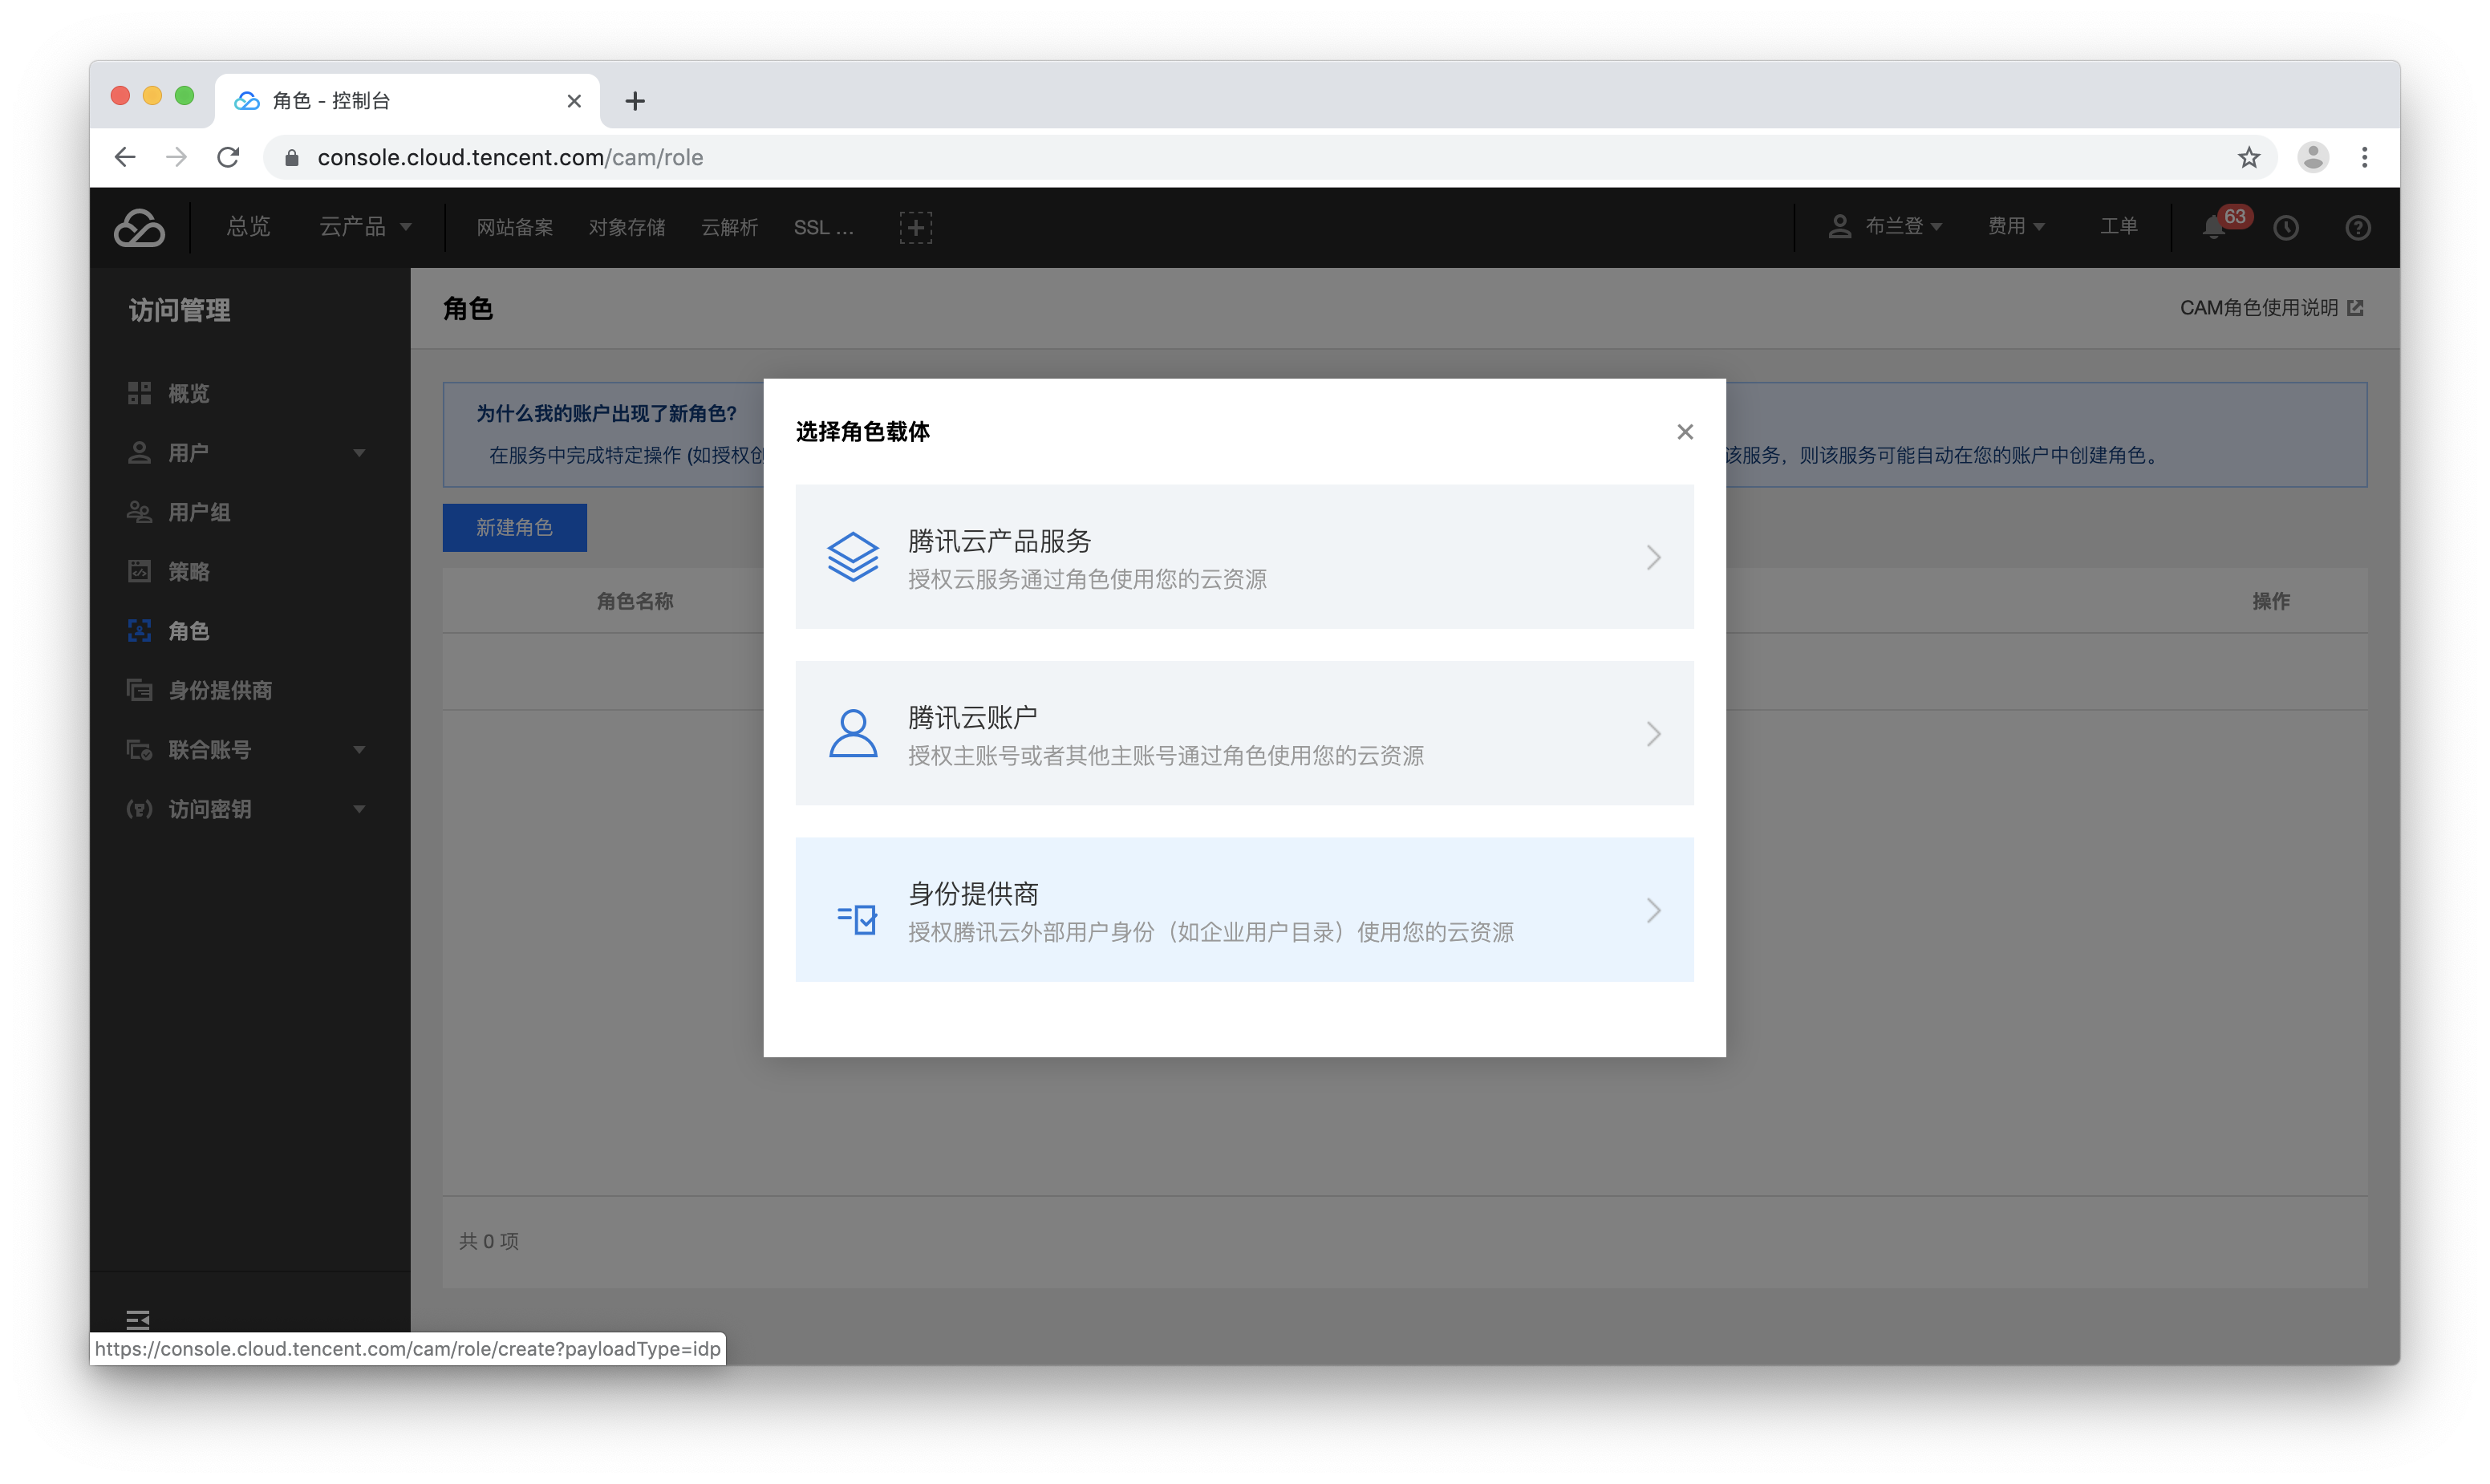This screenshot has width=2490, height=1484.
Task: Select 对象存储 from the top menu bar
Action: coord(627,227)
